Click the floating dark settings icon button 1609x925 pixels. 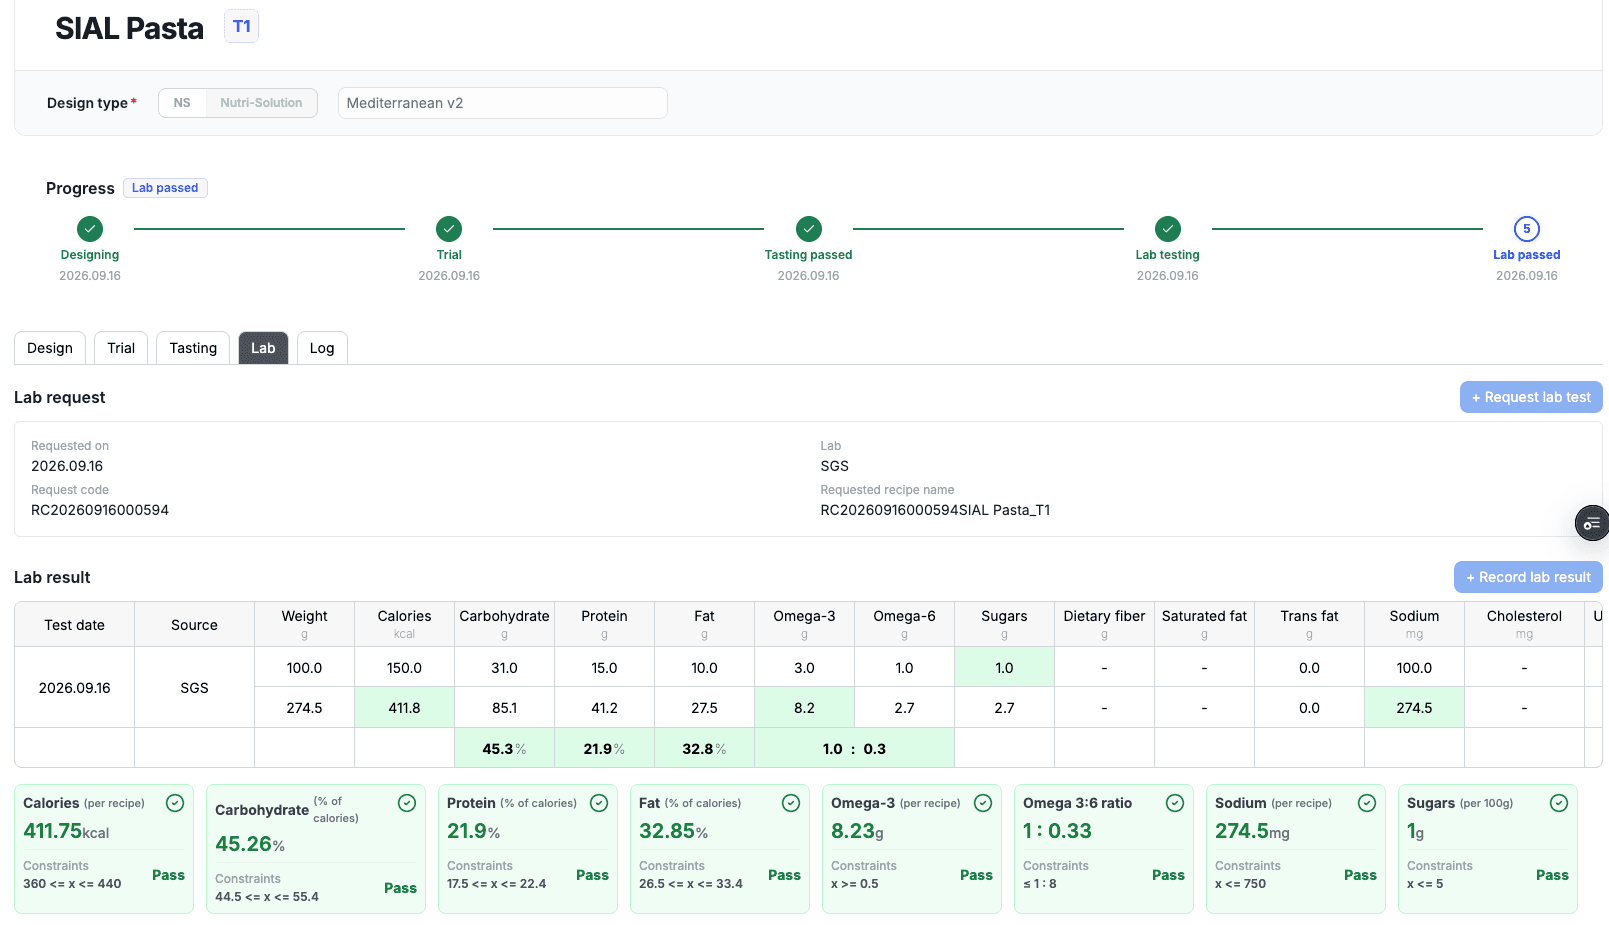point(1592,523)
